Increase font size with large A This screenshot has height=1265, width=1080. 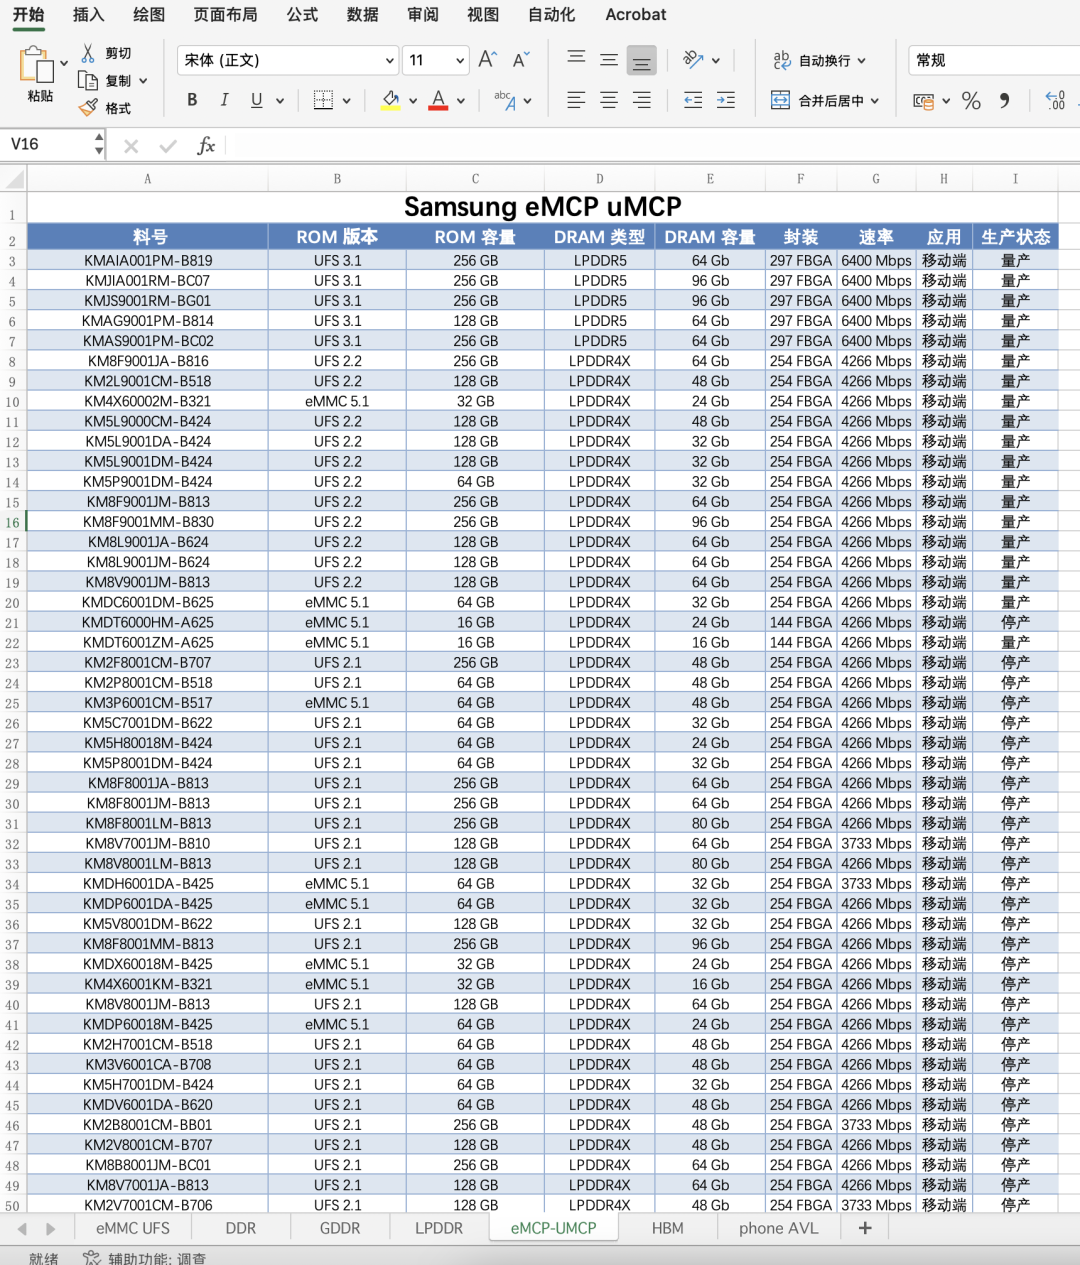[487, 60]
